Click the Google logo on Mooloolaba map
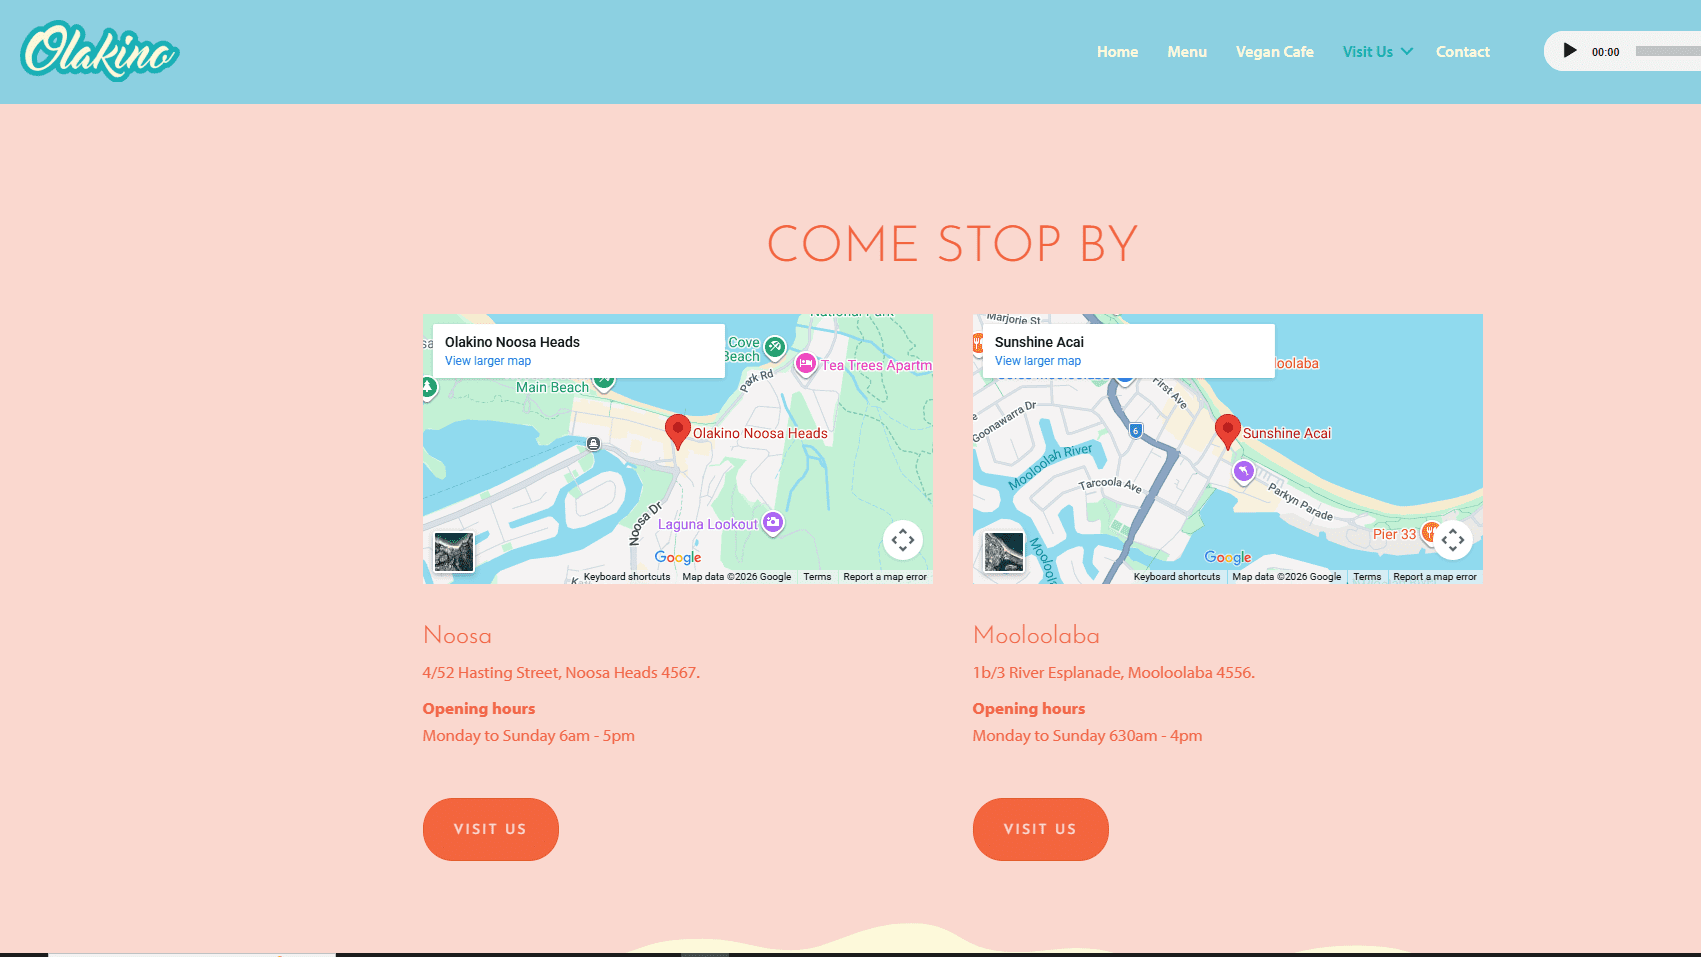 [1228, 558]
